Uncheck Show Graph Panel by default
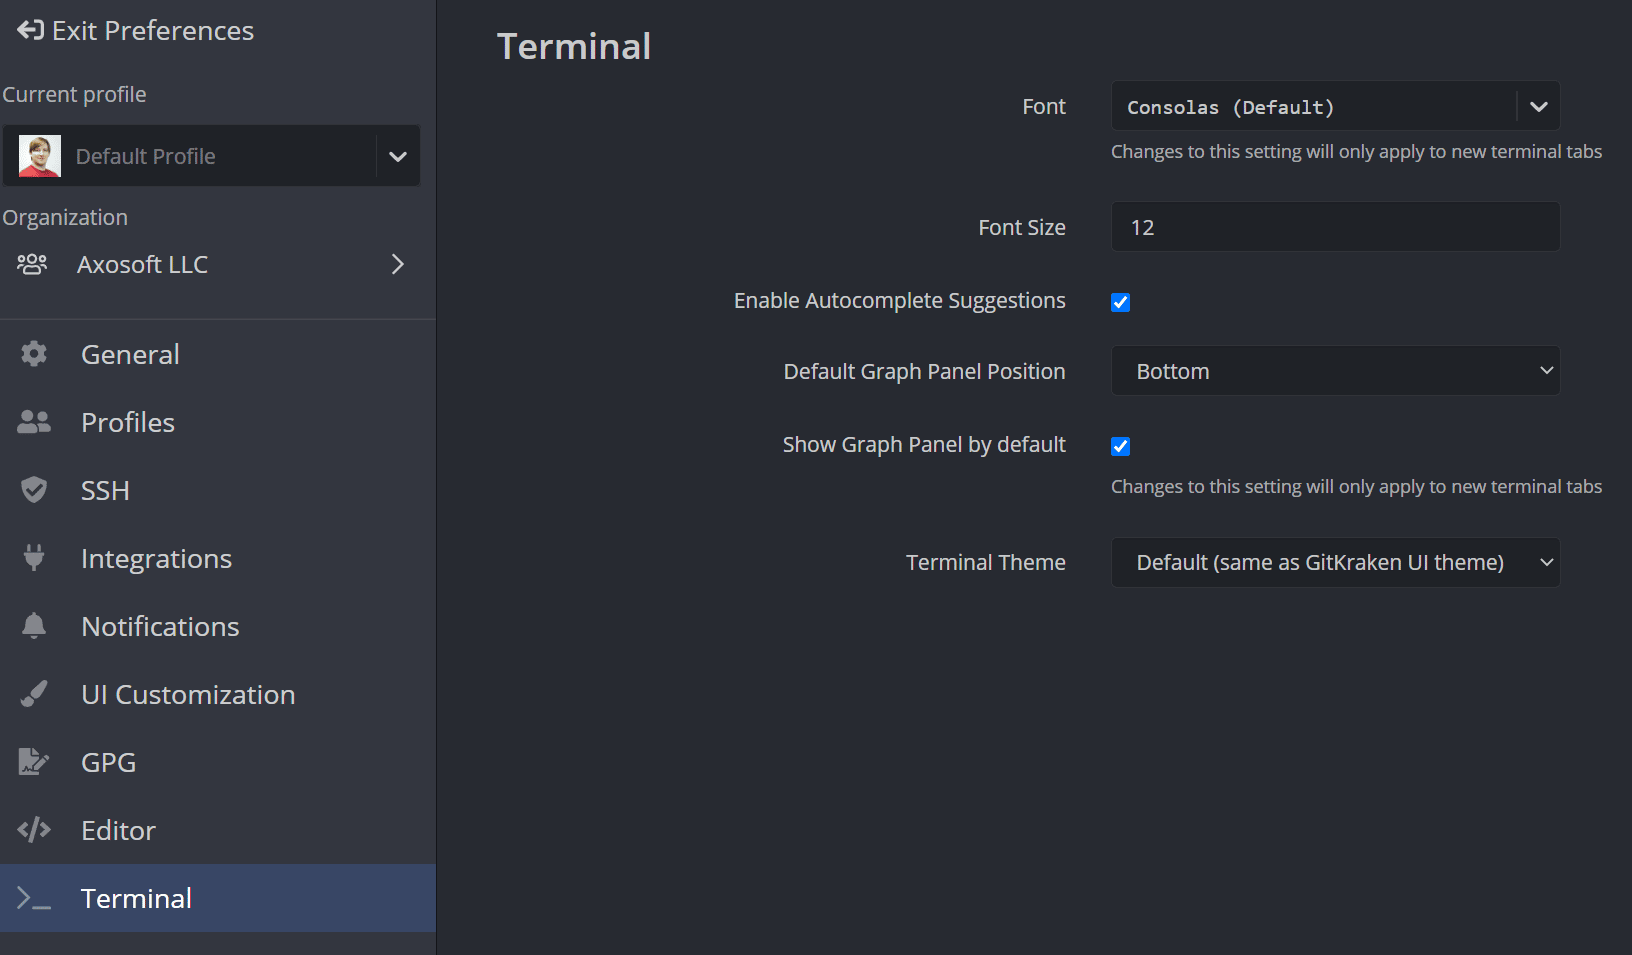 (x=1120, y=446)
